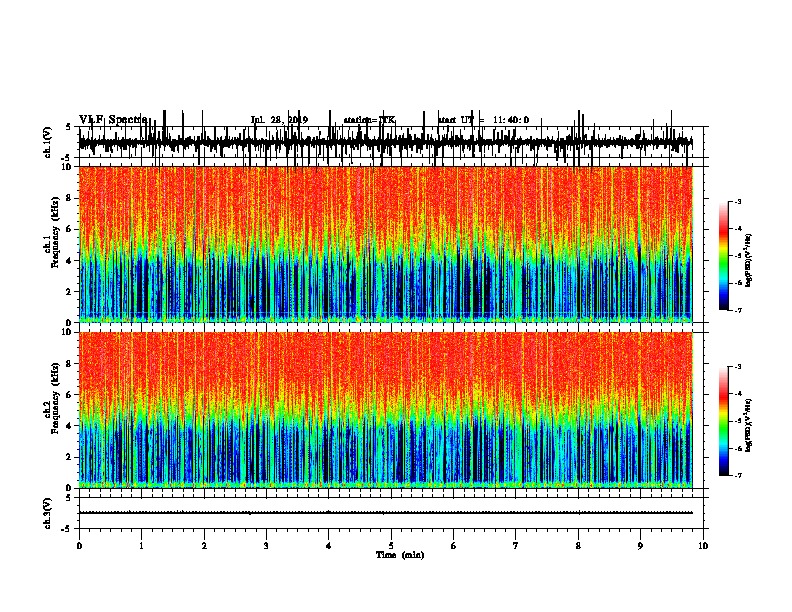The height and width of the screenshot is (612, 792).
Task: Click time axis tick label '6'
Action: (454, 546)
